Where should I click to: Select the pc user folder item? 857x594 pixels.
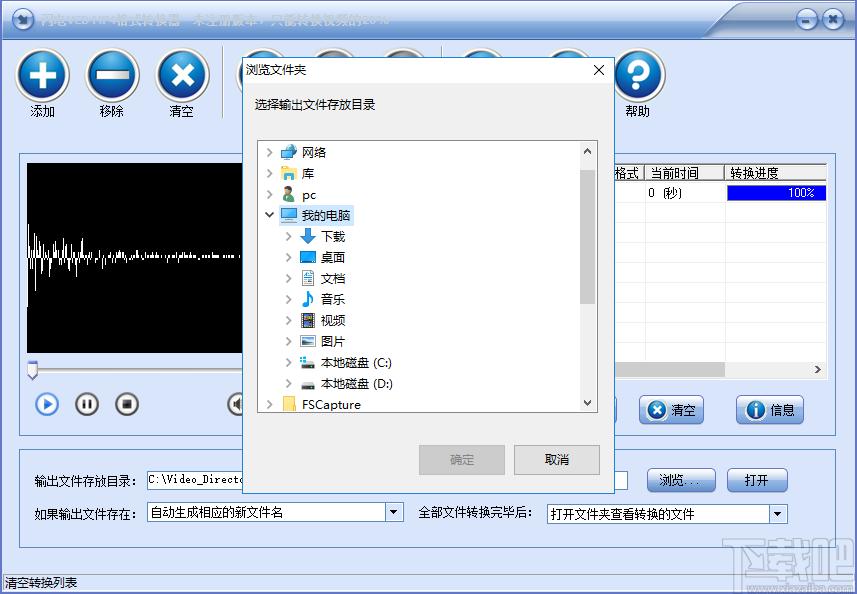pos(309,195)
